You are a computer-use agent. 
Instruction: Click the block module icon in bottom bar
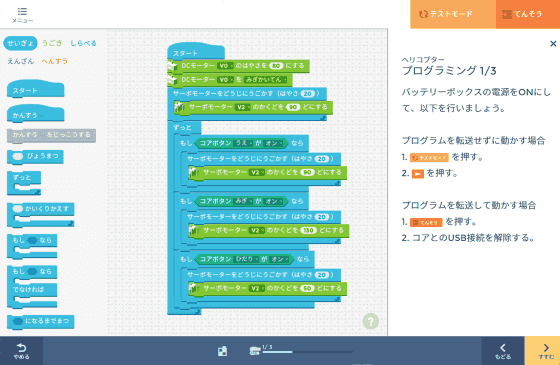coord(222,351)
